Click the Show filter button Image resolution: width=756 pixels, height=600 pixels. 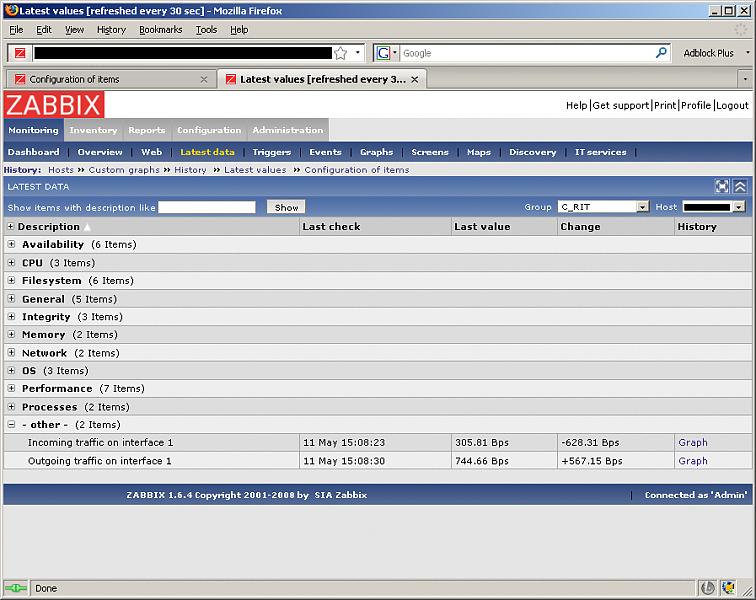click(x=286, y=207)
